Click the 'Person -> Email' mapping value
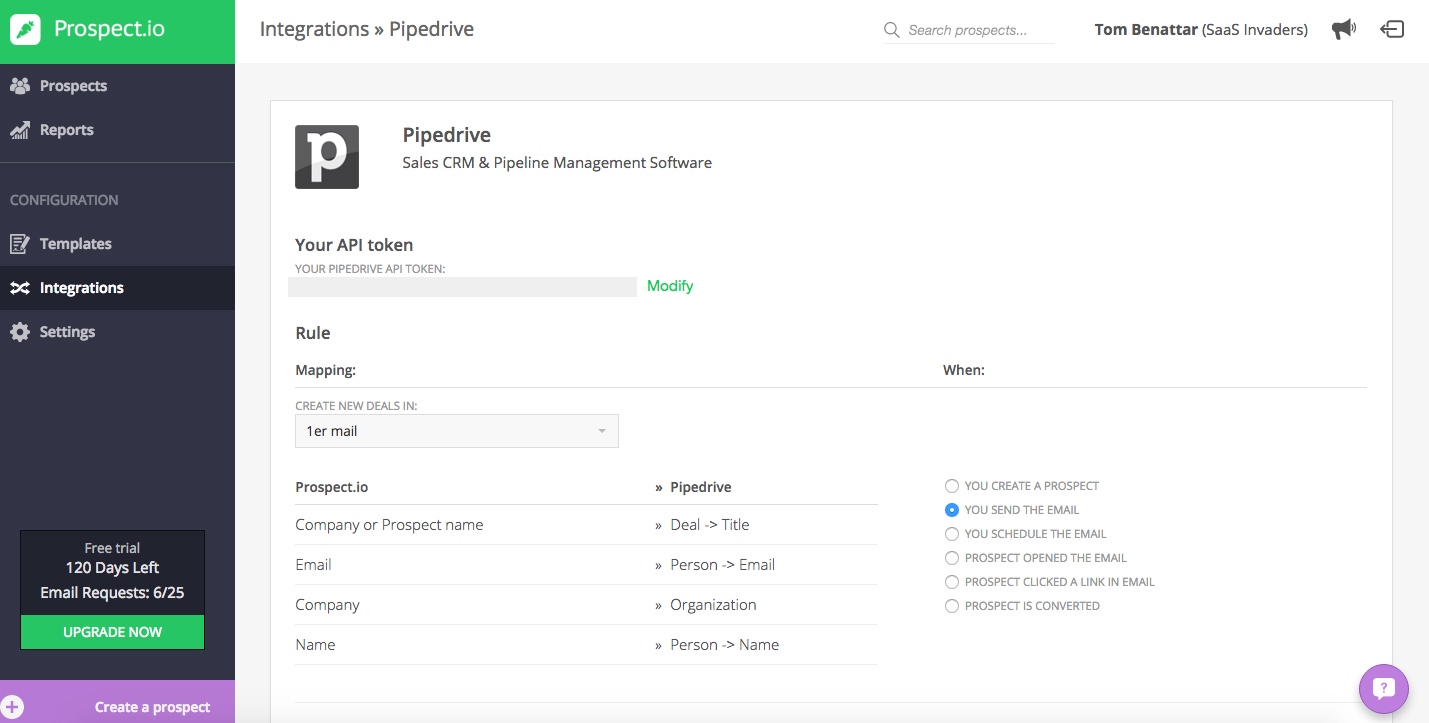The height and width of the screenshot is (723, 1429). pyautogui.click(x=723, y=565)
